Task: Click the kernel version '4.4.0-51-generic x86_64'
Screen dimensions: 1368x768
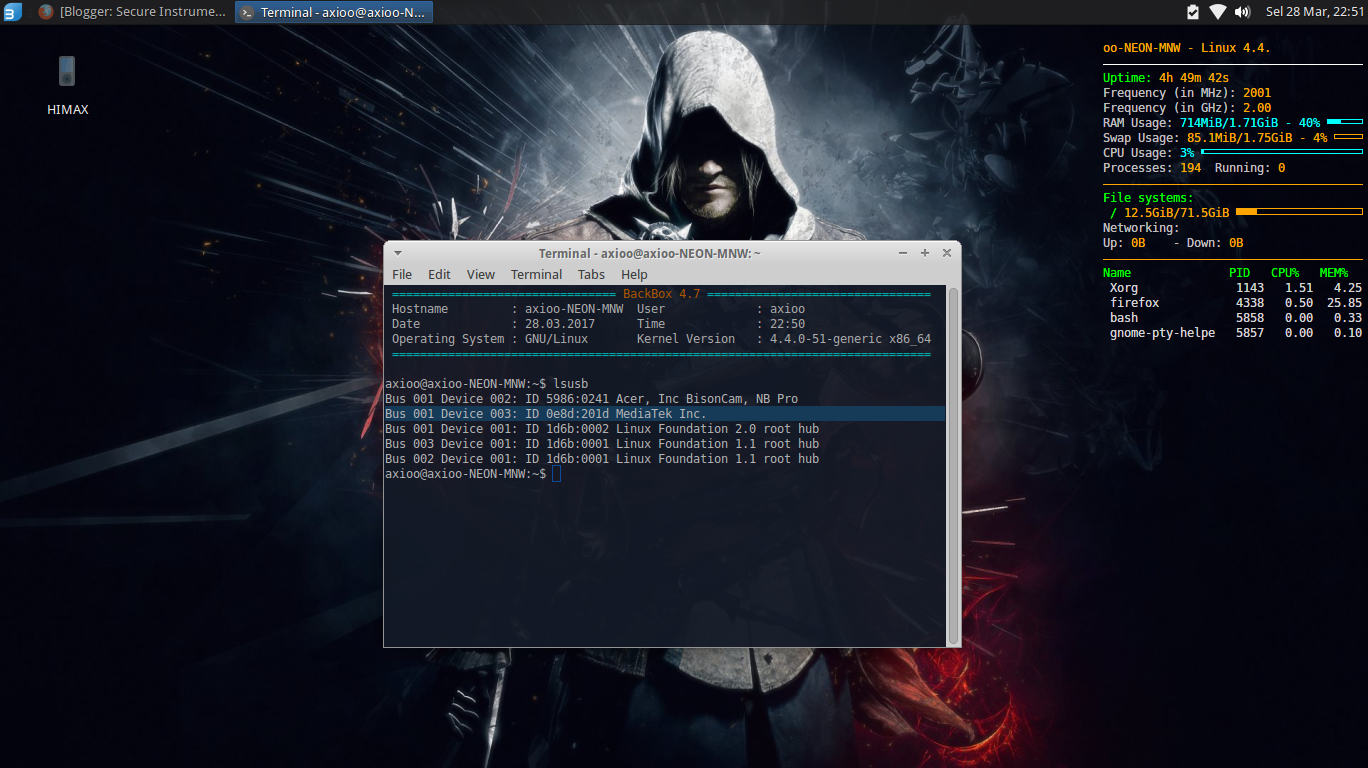Action: [x=850, y=339]
